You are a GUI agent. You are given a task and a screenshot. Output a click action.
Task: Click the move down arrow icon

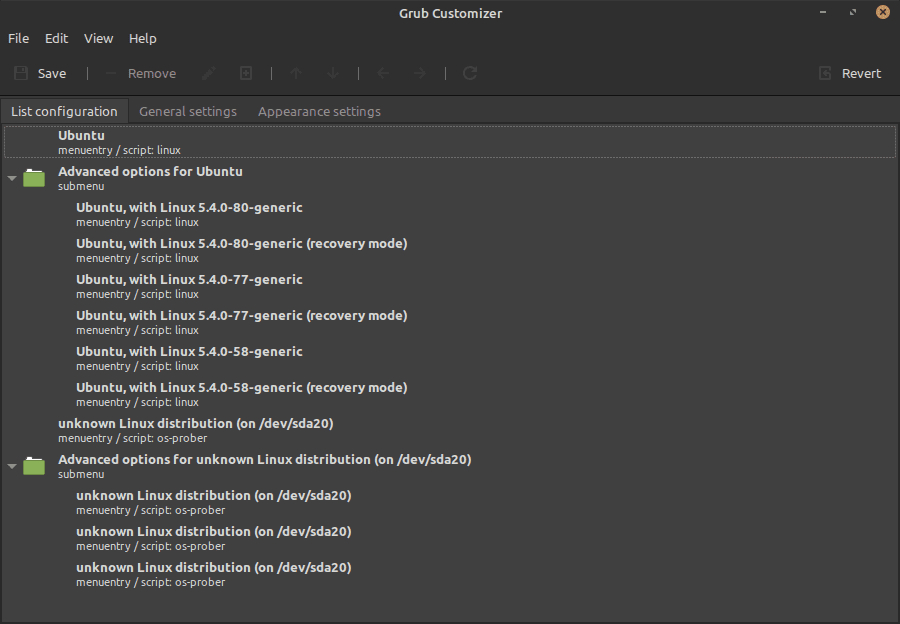(x=333, y=73)
